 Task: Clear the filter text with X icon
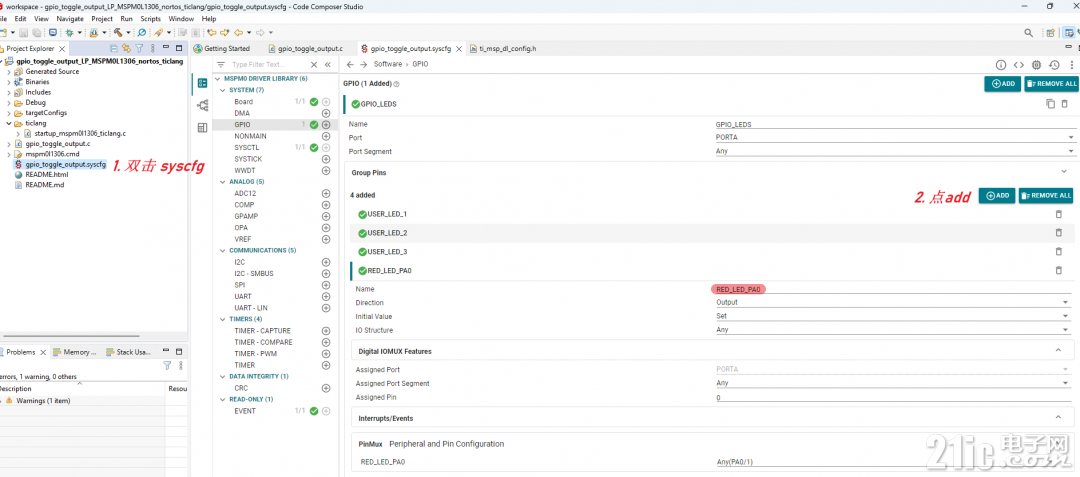(x=314, y=64)
